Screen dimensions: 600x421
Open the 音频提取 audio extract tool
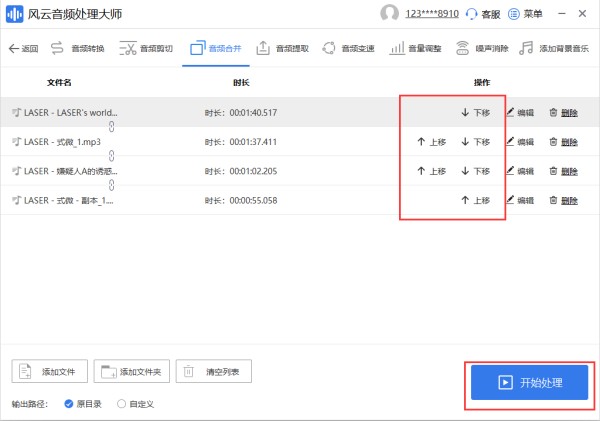(x=283, y=48)
